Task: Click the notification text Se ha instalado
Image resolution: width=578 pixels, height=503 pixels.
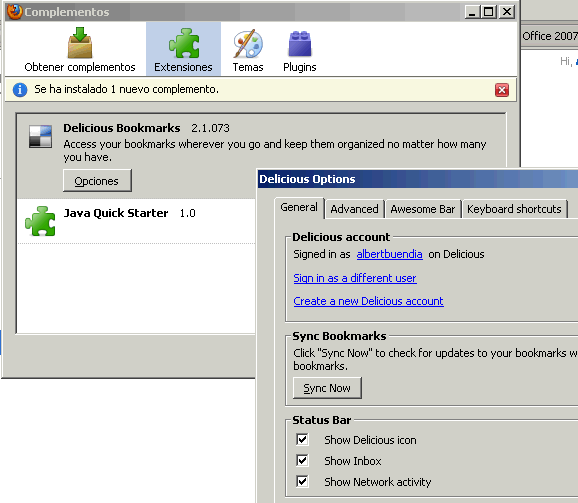Action: tap(126, 89)
